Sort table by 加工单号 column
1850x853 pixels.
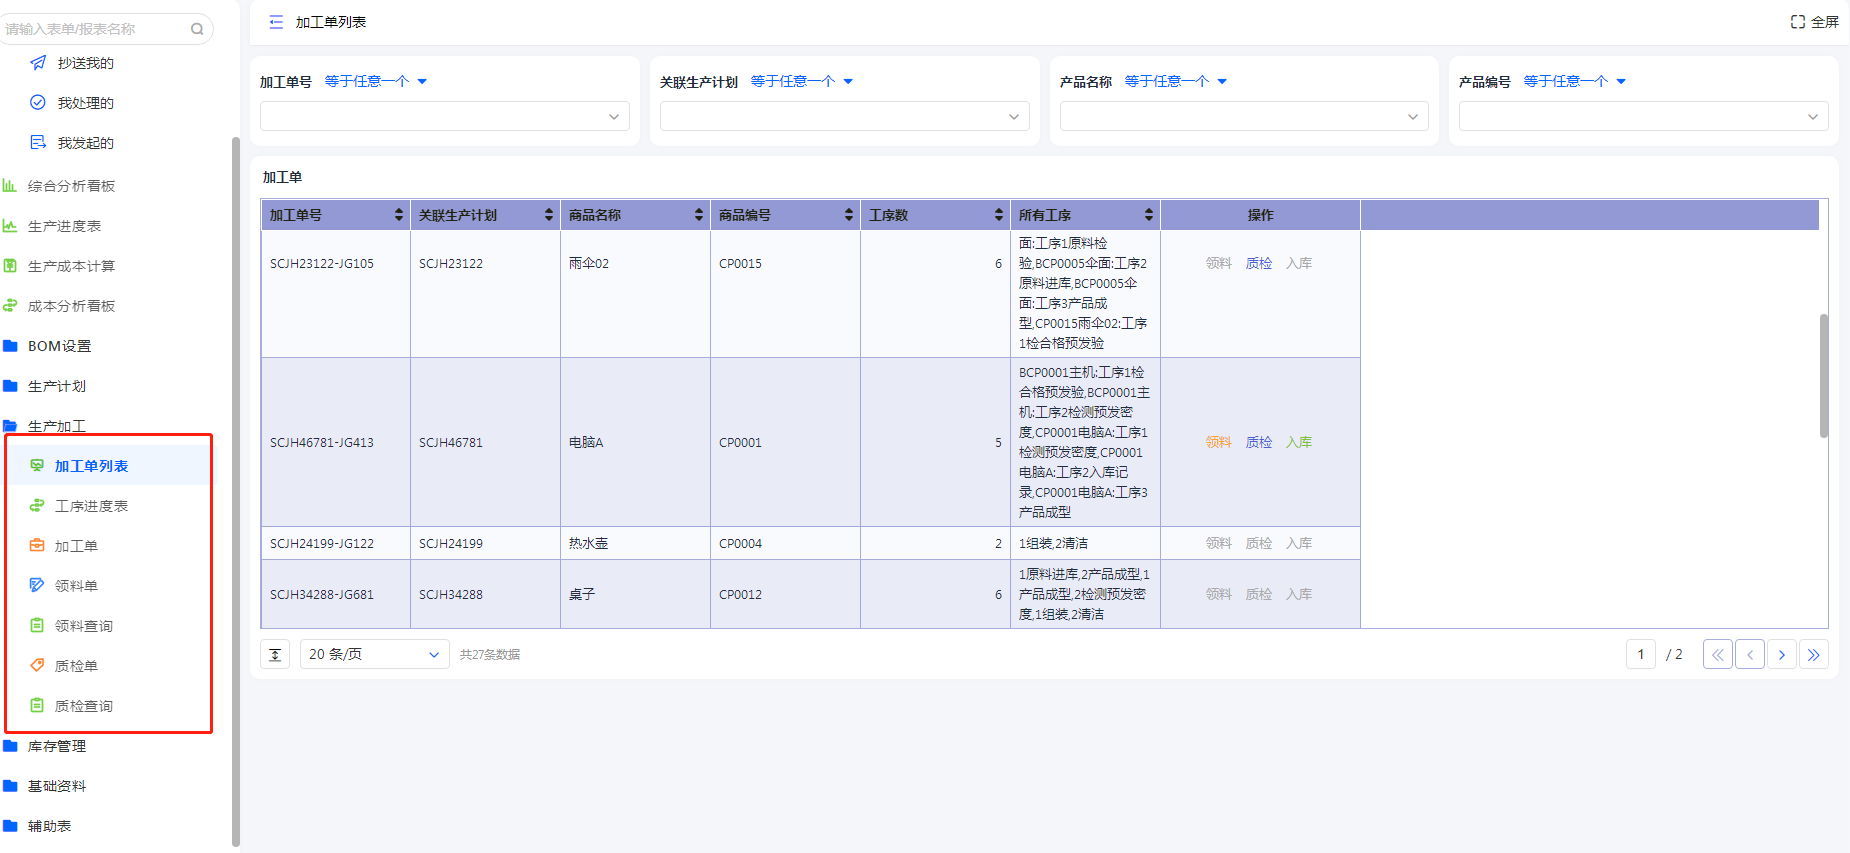coord(399,215)
